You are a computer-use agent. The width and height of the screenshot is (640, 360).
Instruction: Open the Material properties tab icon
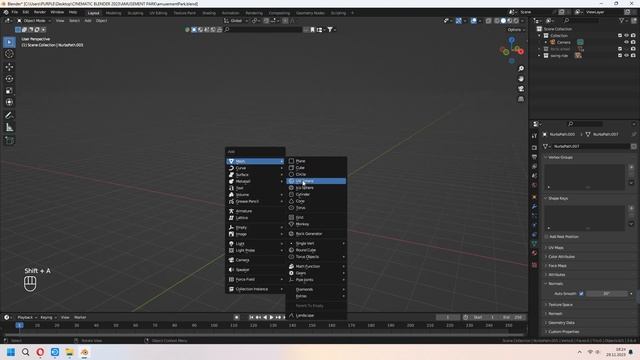[x=534, y=253]
